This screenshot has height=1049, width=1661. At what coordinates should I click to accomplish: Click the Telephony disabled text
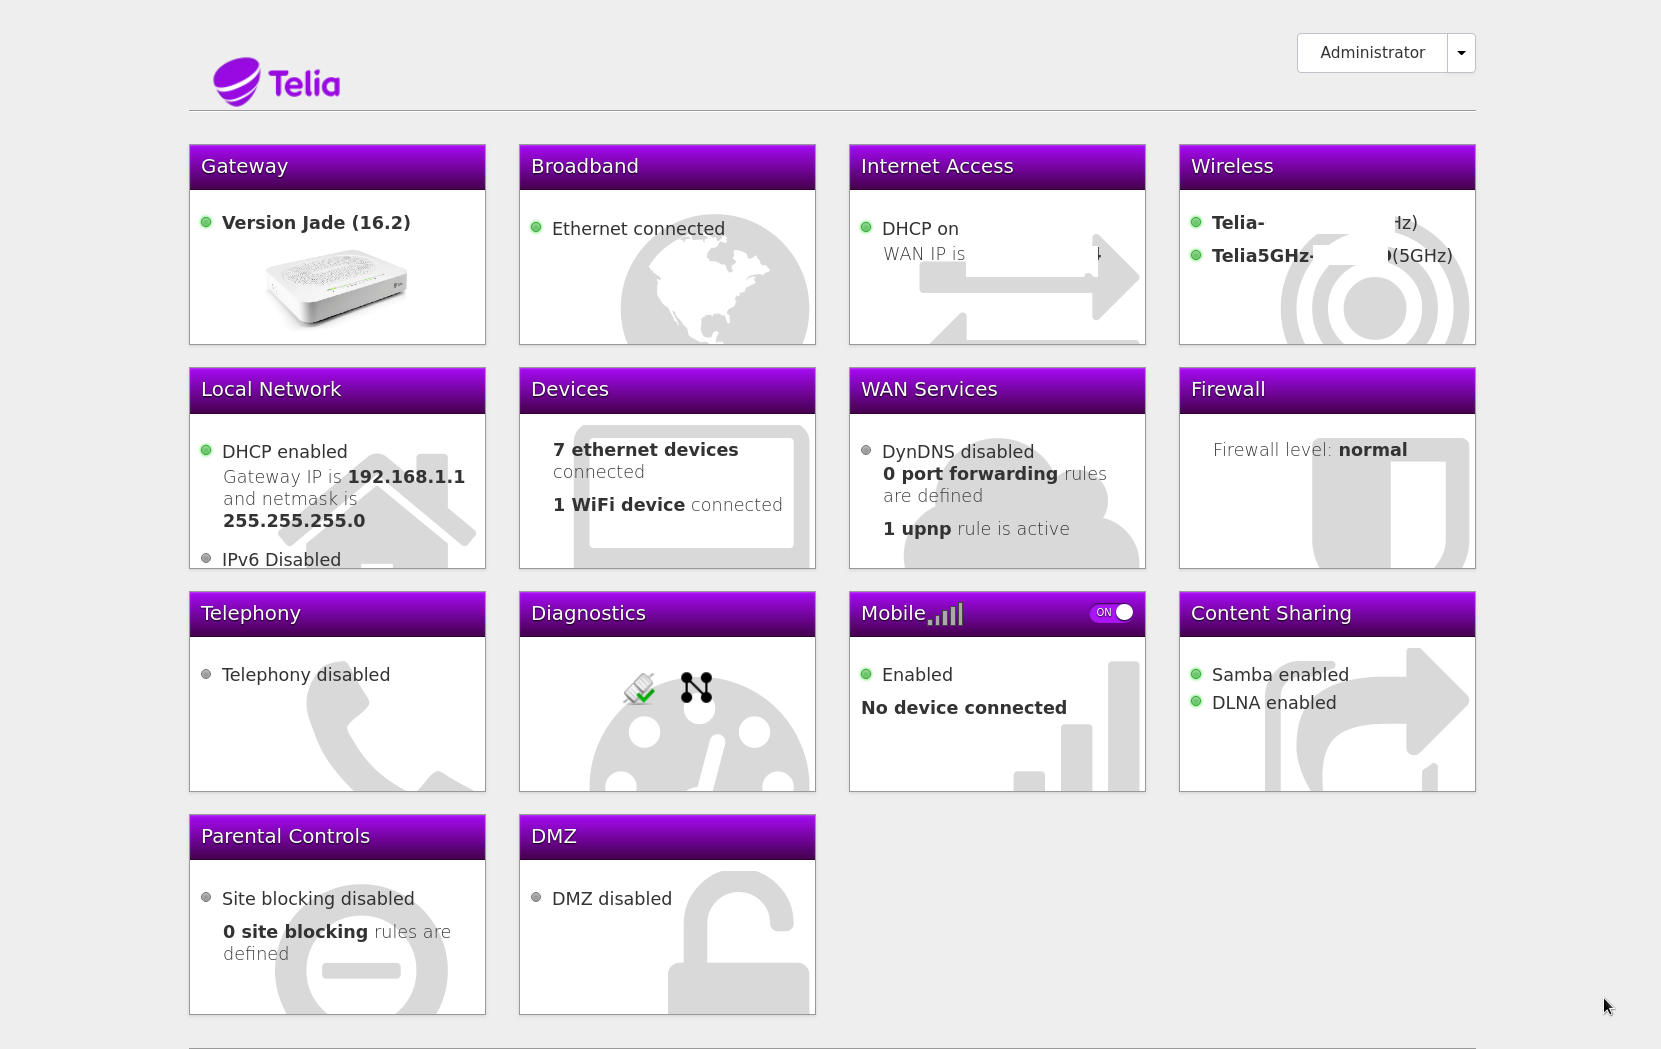tap(306, 675)
